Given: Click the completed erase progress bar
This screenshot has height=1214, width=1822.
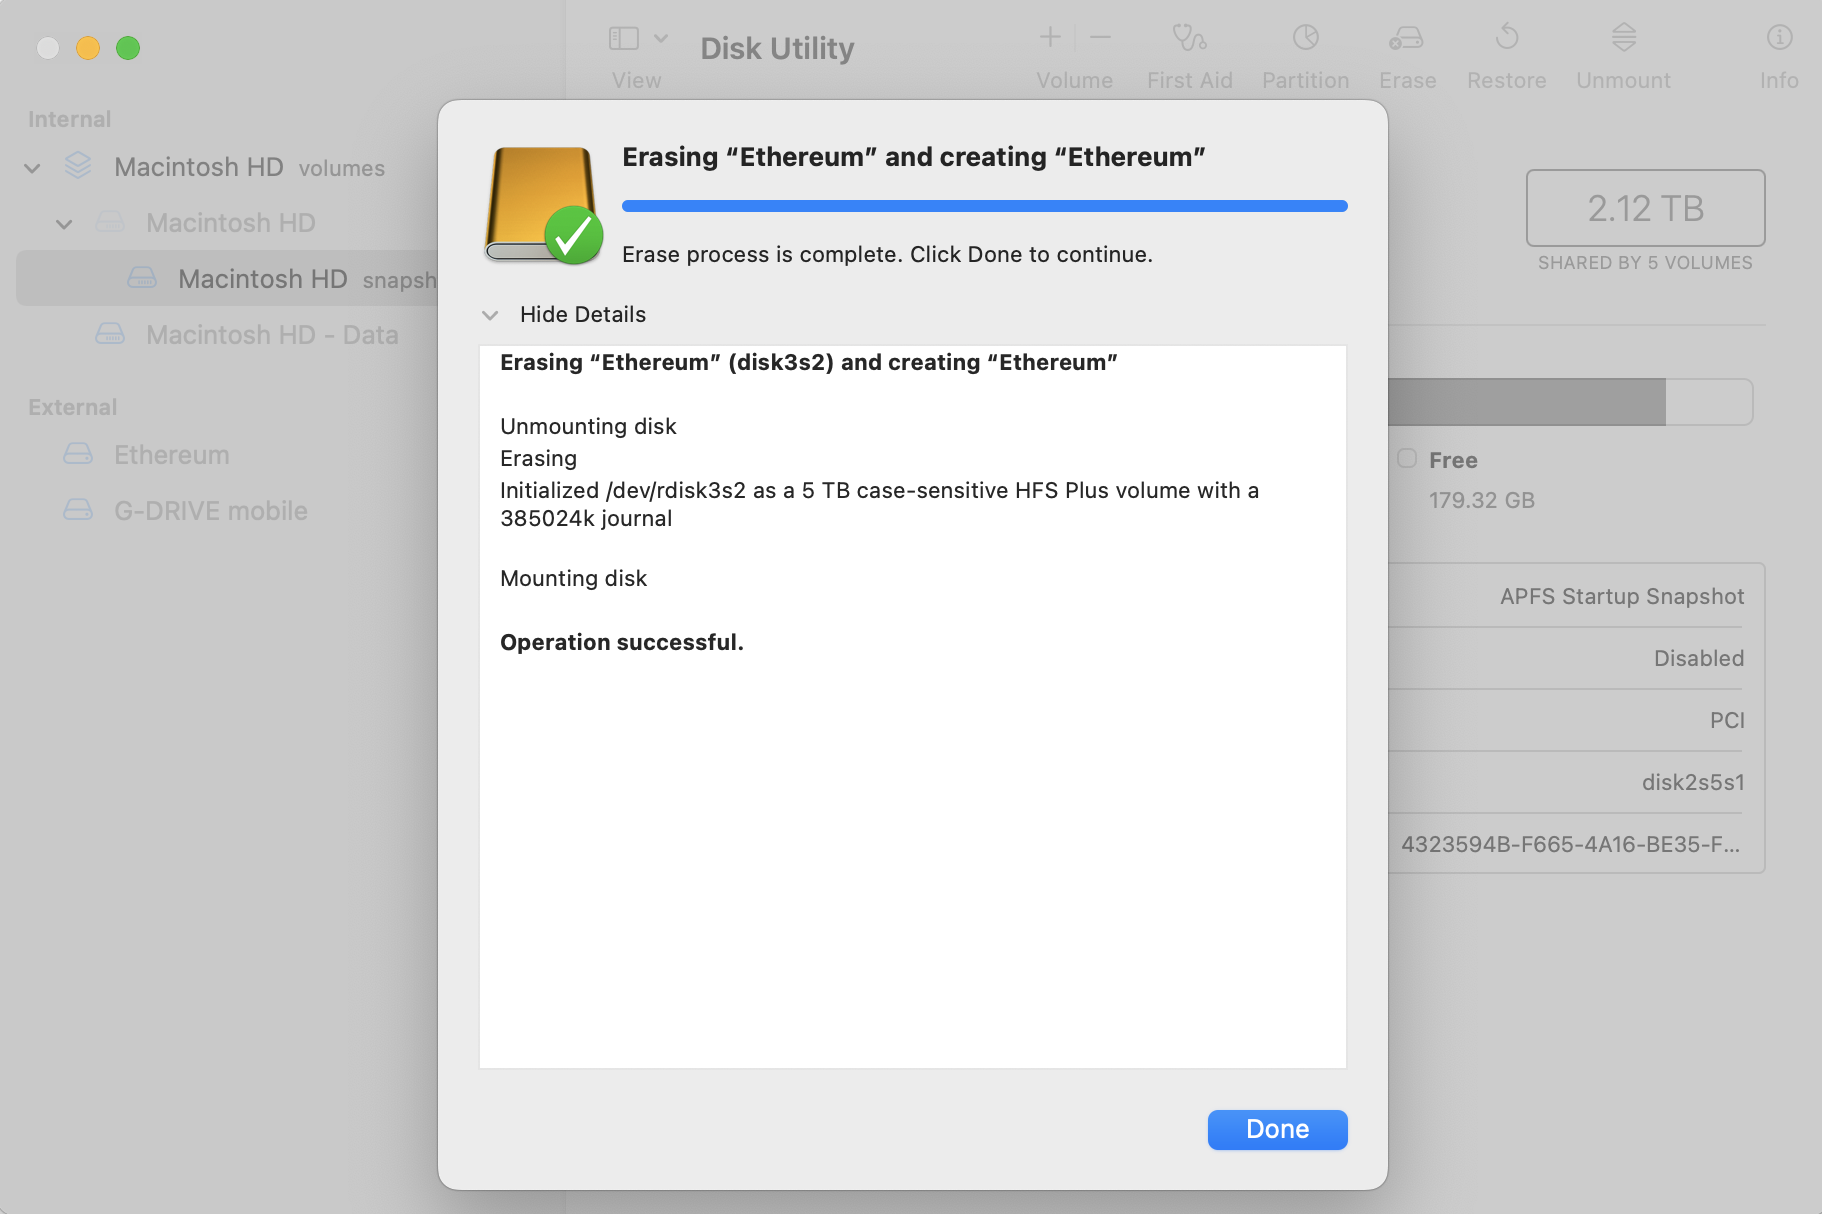Looking at the screenshot, I should pos(984,206).
